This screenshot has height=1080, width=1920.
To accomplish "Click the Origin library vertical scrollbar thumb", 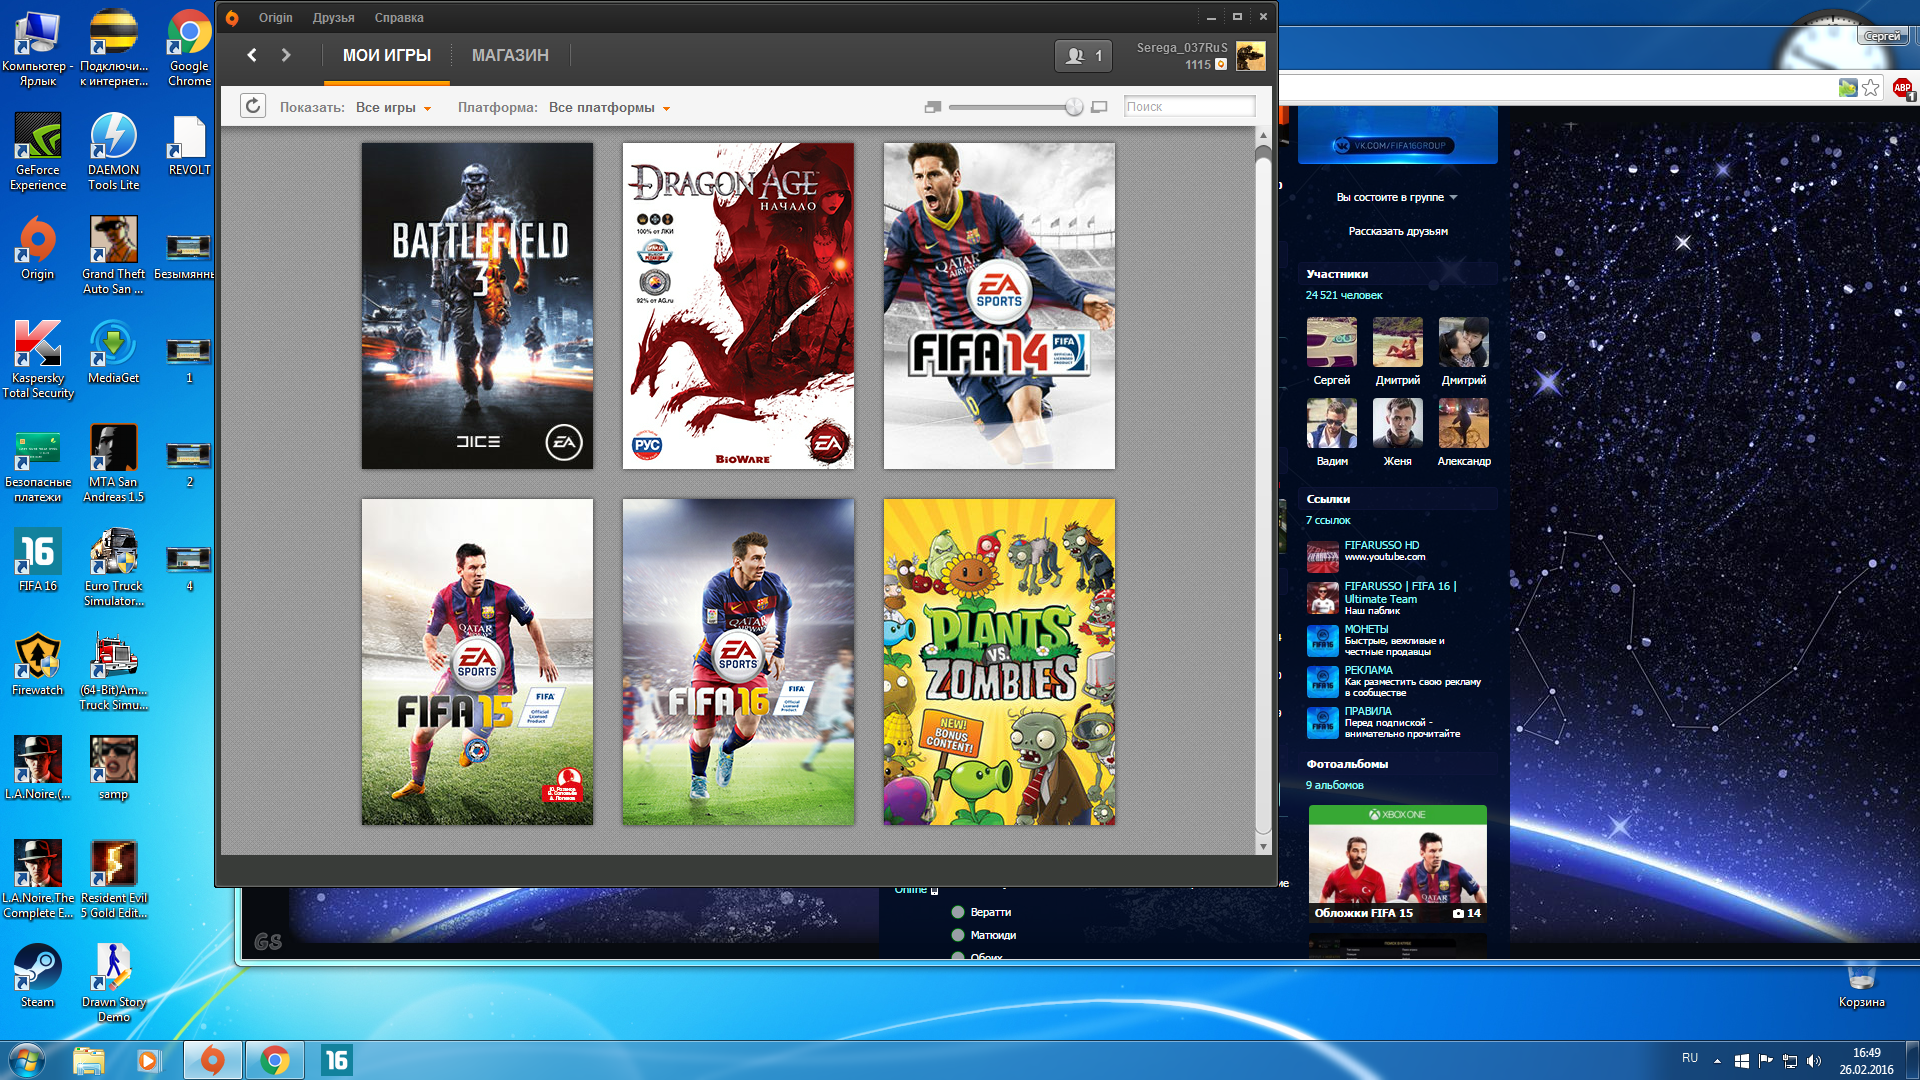I will click(1263, 488).
